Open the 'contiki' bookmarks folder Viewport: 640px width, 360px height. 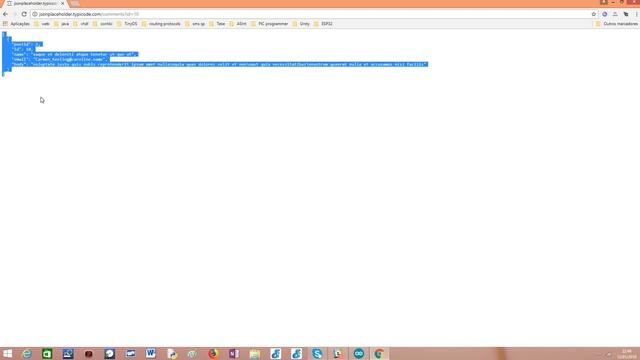pyautogui.click(x=102, y=24)
